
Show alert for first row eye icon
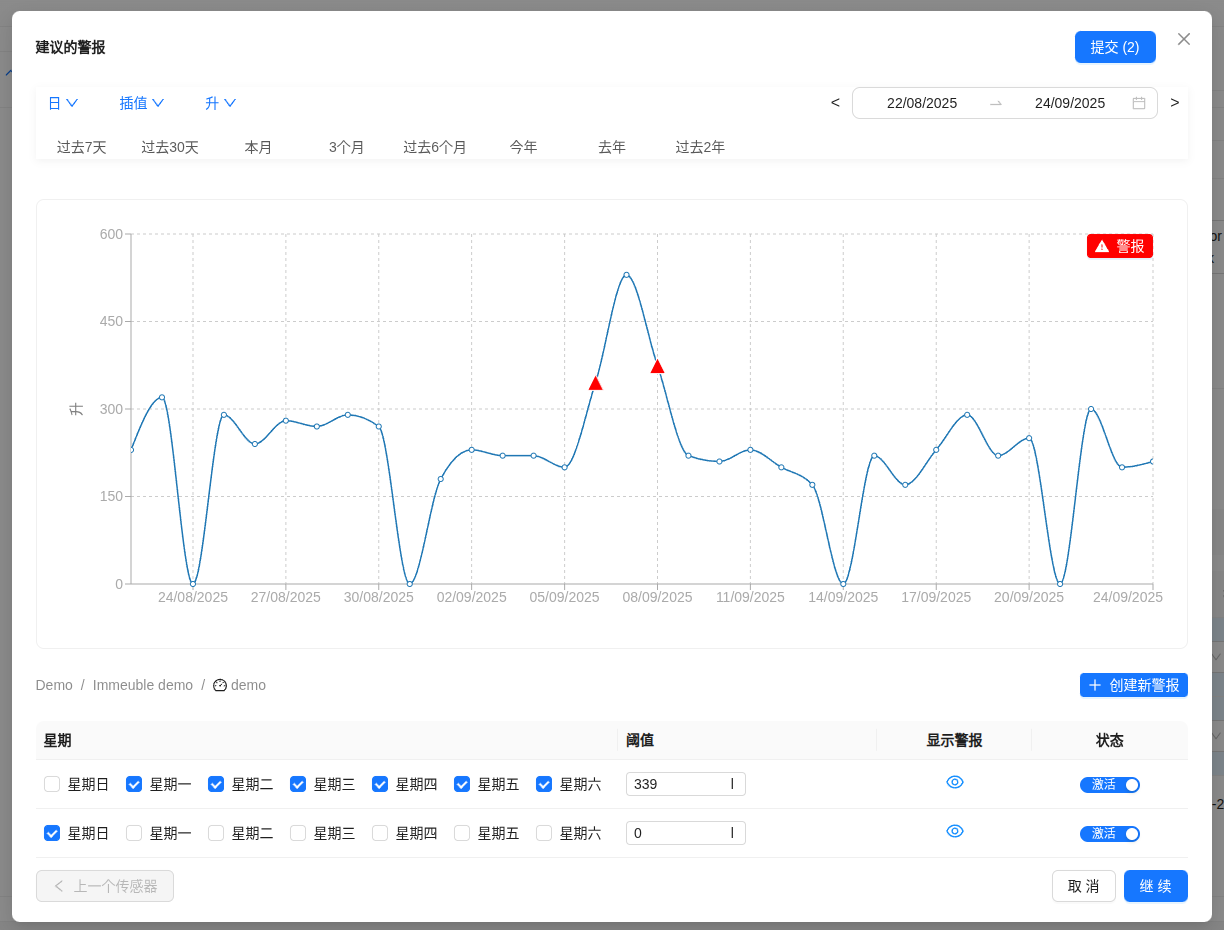point(954,783)
